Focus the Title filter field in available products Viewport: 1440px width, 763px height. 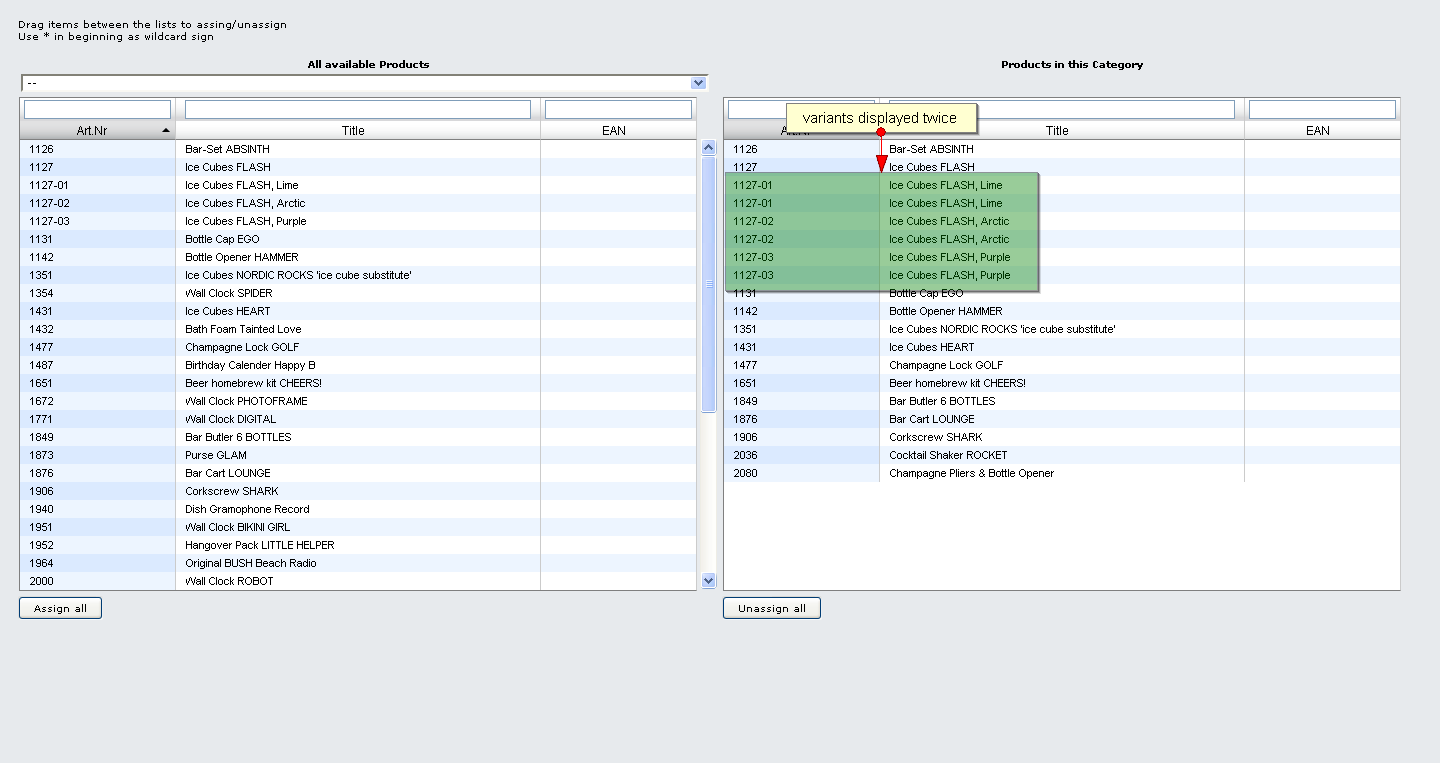(358, 109)
